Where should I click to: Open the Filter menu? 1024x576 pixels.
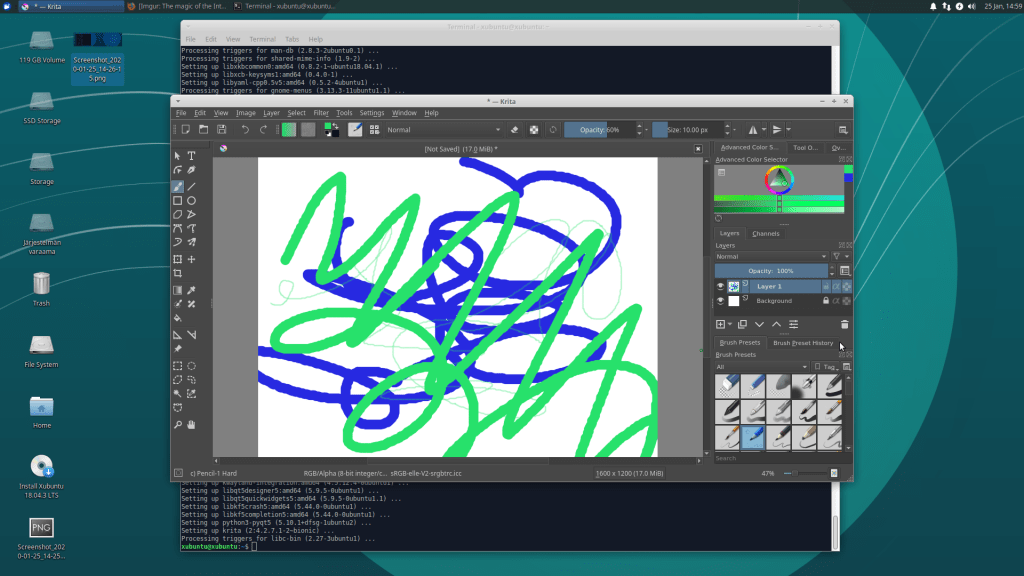(x=321, y=113)
